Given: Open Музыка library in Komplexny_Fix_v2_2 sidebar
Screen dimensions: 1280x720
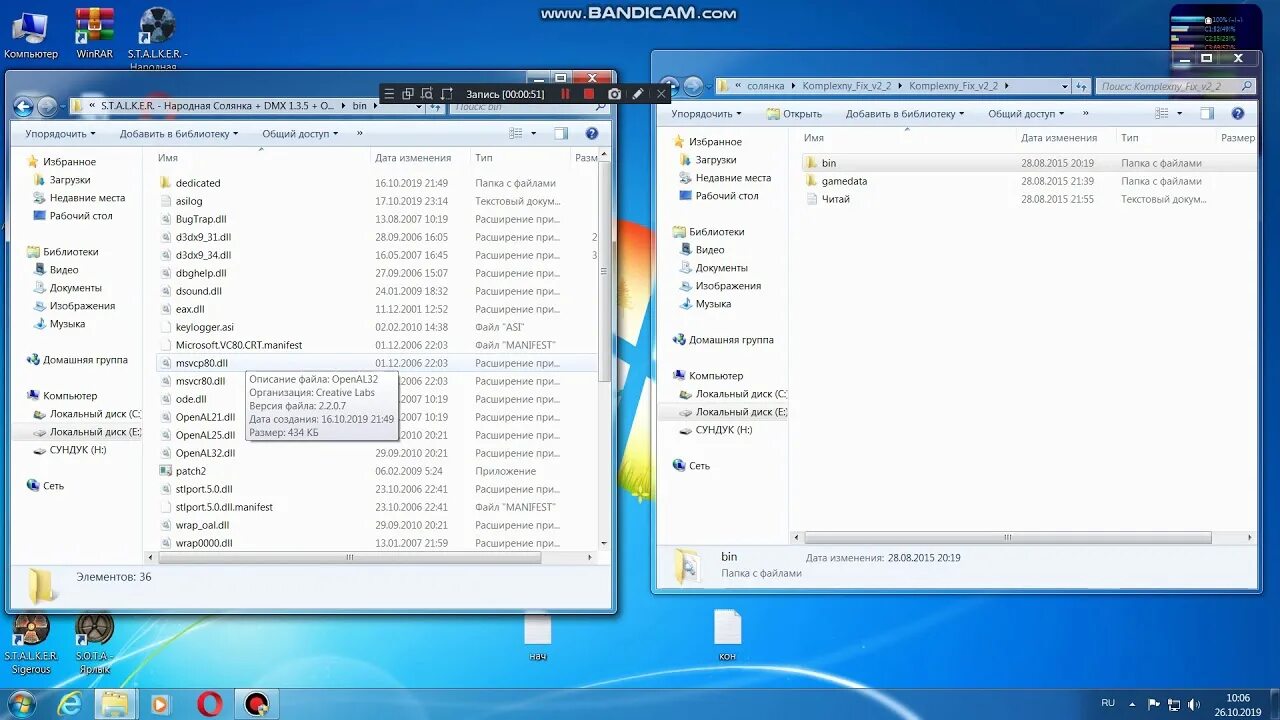Looking at the screenshot, I should (713, 304).
